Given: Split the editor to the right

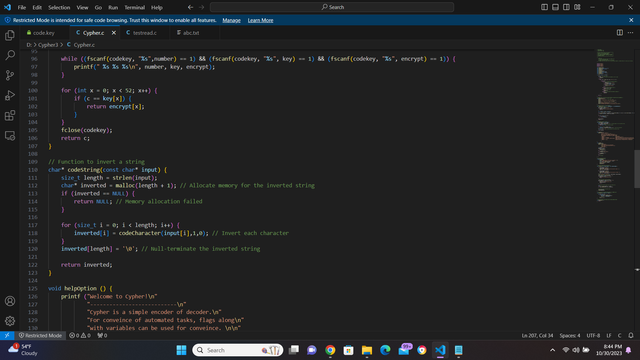Looking at the screenshot, I should tap(620, 33).
